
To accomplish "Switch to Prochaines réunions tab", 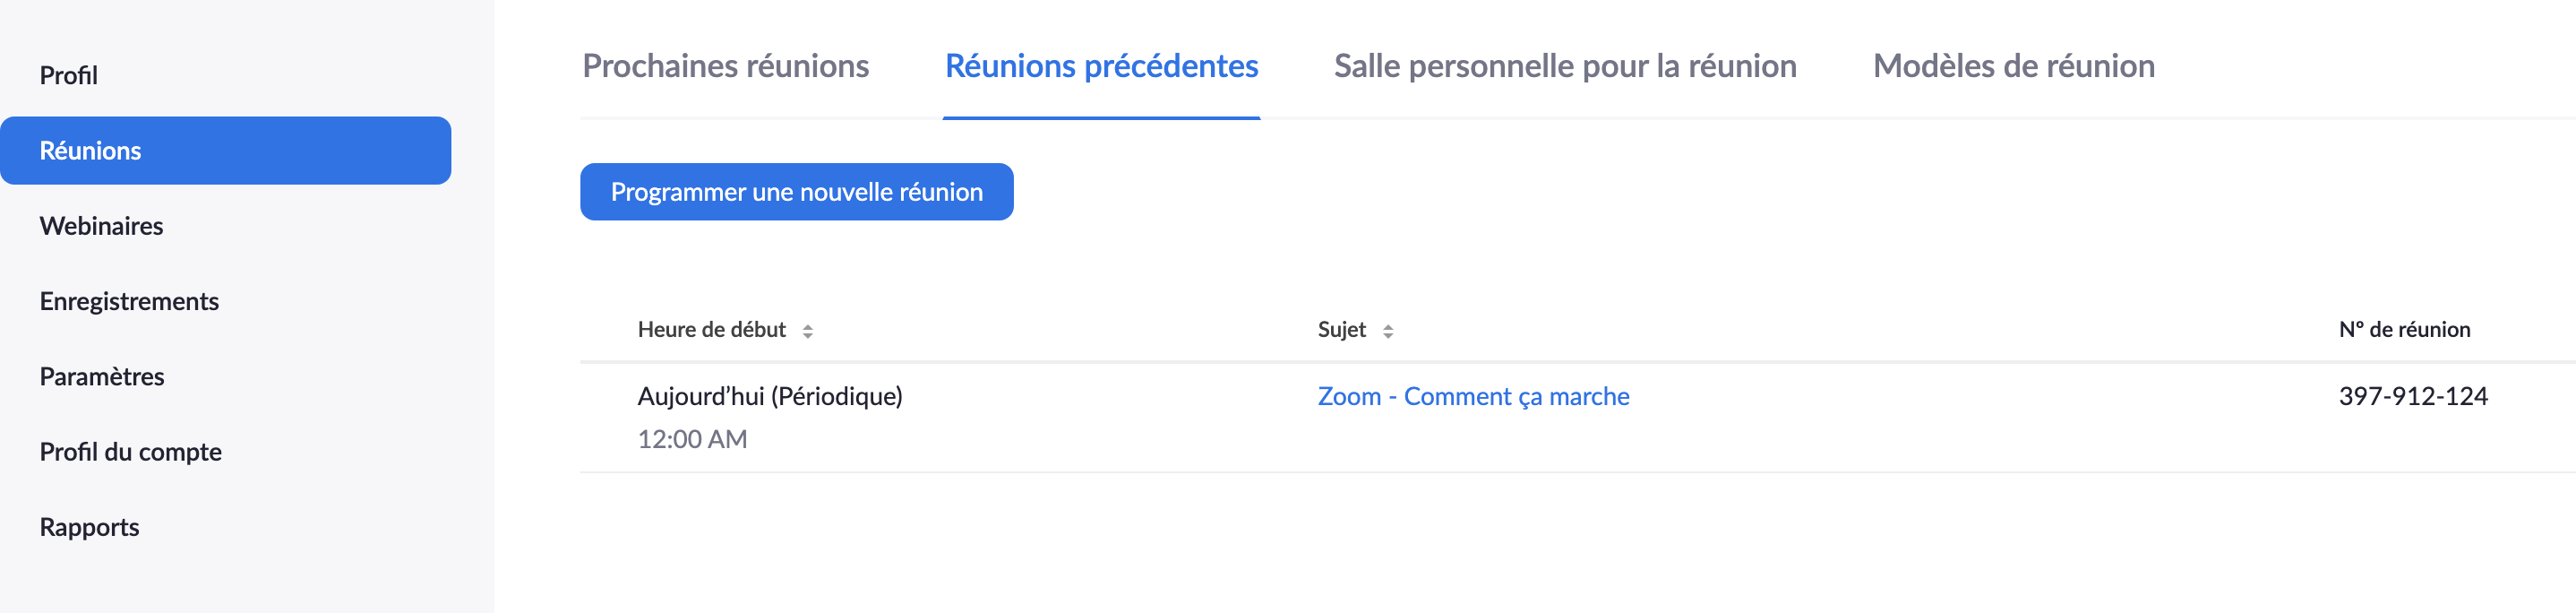I will (x=725, y=66).
